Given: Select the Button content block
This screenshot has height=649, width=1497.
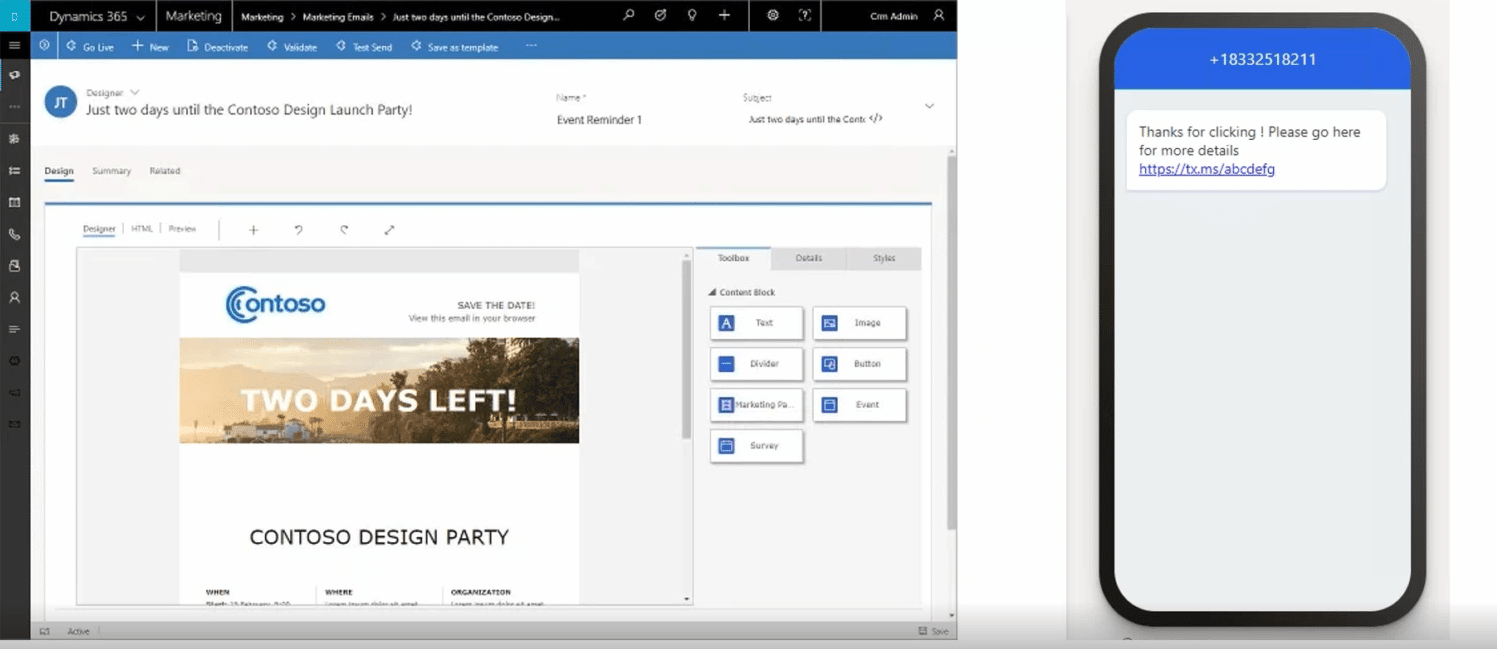Looking at the screenshot, I should click(859, 364).
